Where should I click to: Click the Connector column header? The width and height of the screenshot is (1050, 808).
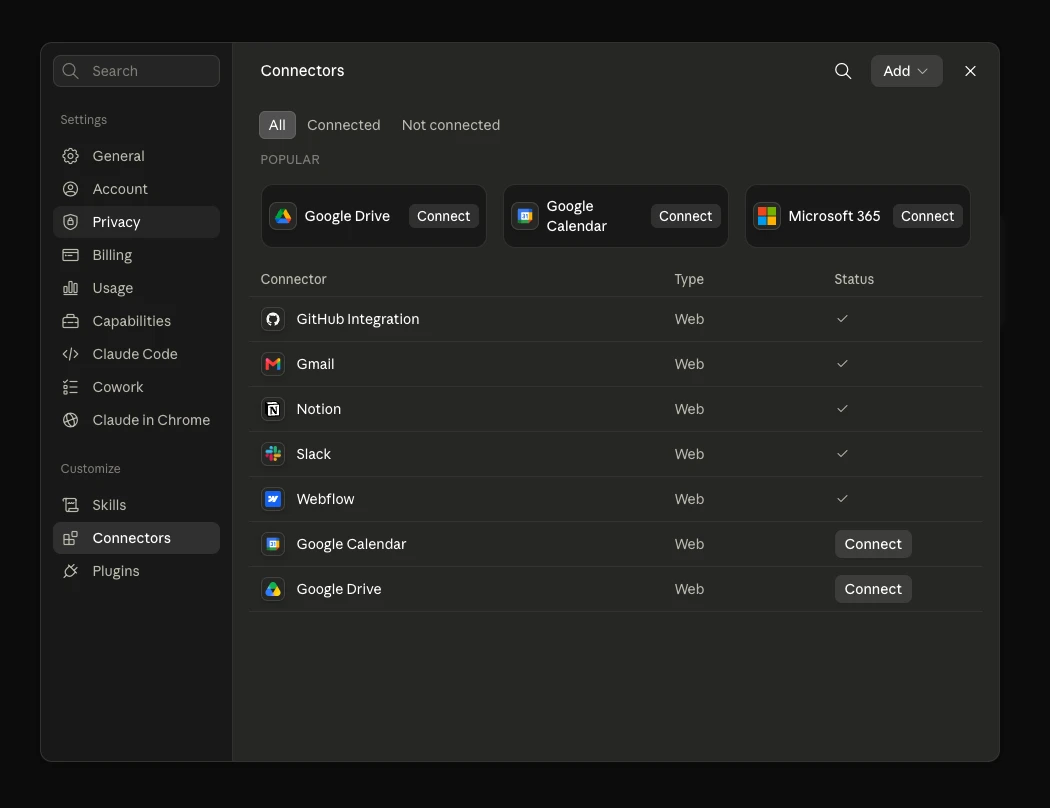coord(293,279)
